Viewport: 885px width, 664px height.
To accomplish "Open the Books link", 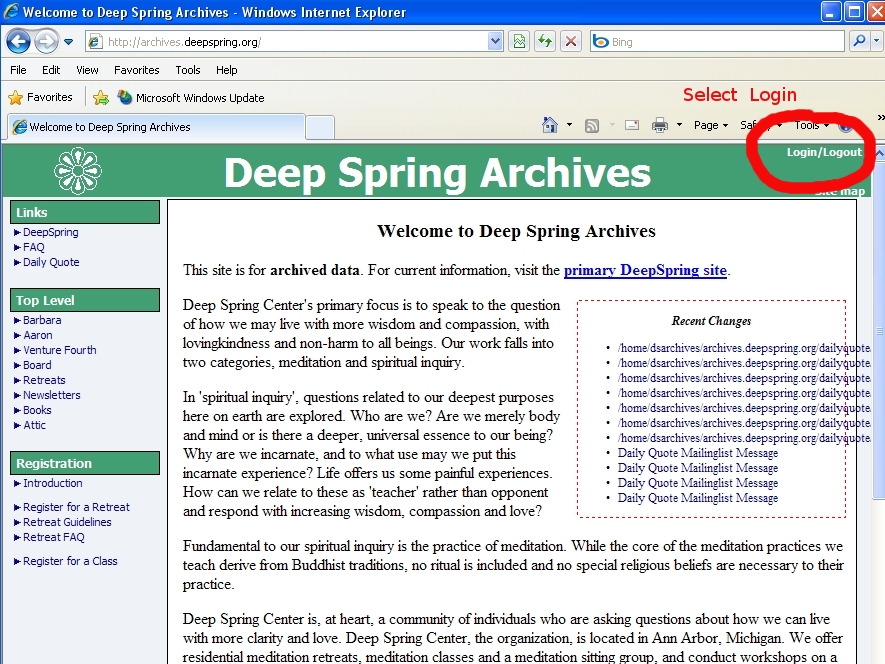I will pyautogui.click(x=37, y=410).
